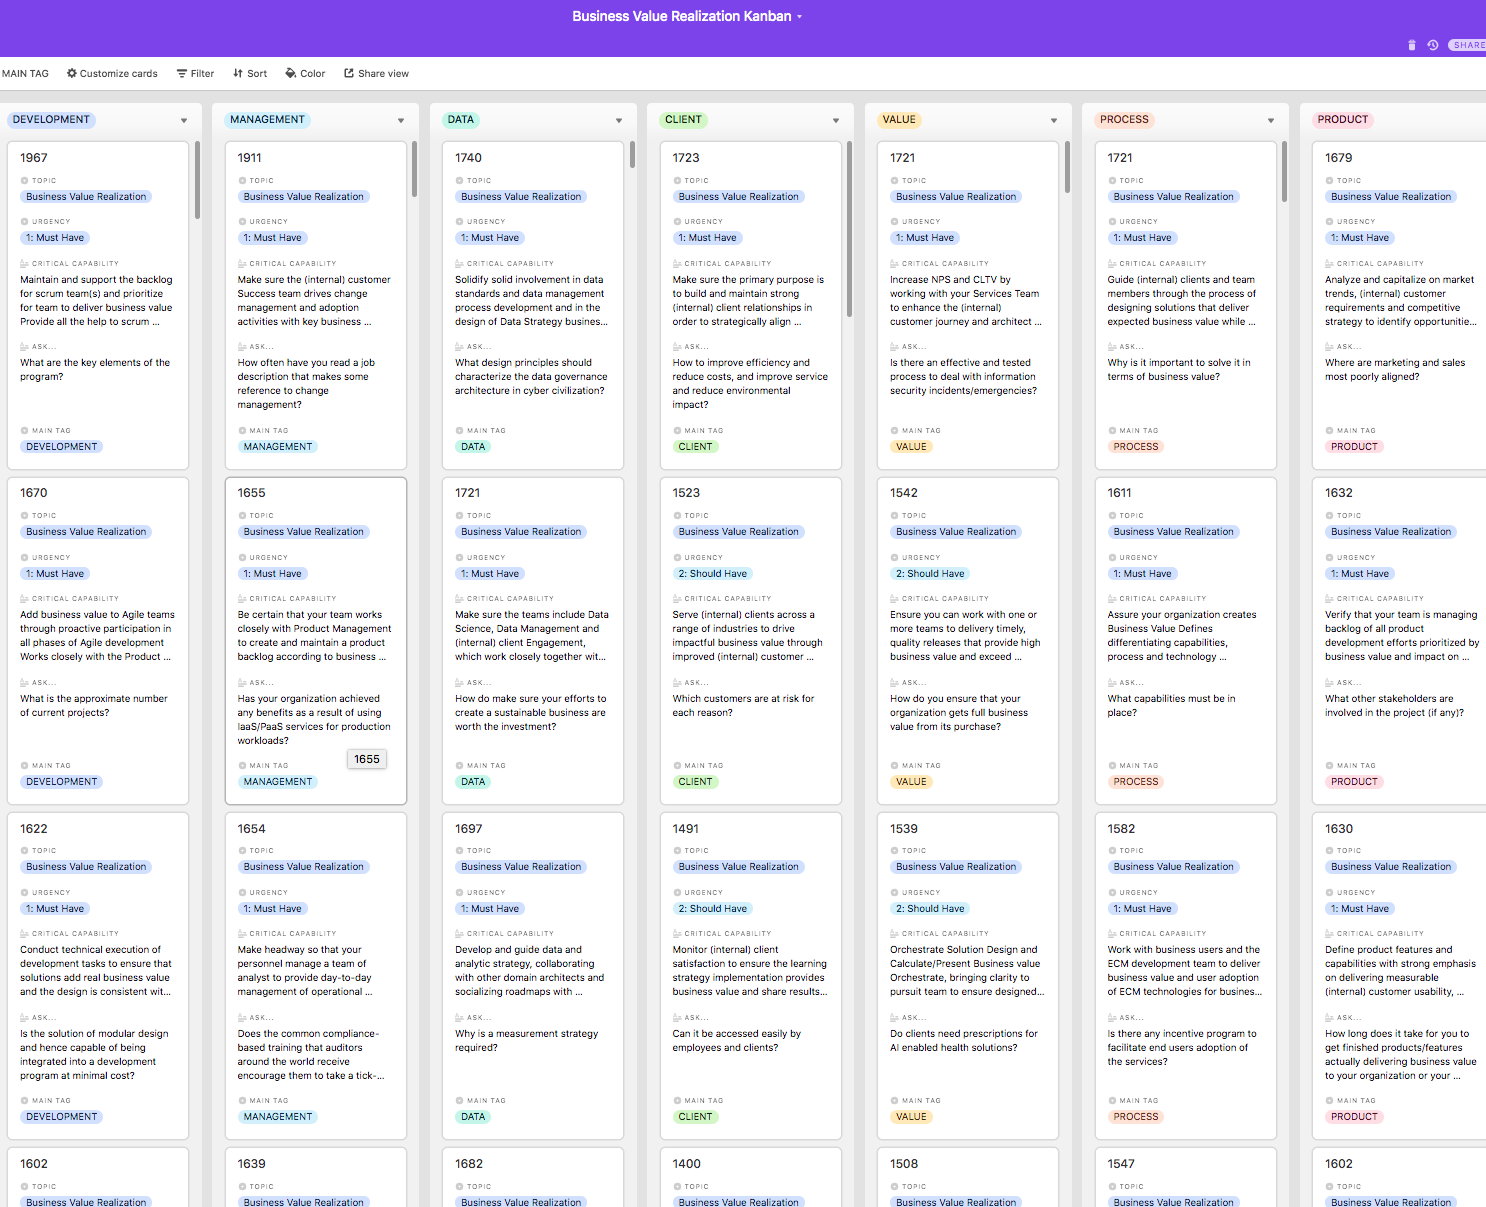This screenshot has height=1207, width=1486.
Task: Open revision history clock icon
Action: [1432, 45]
